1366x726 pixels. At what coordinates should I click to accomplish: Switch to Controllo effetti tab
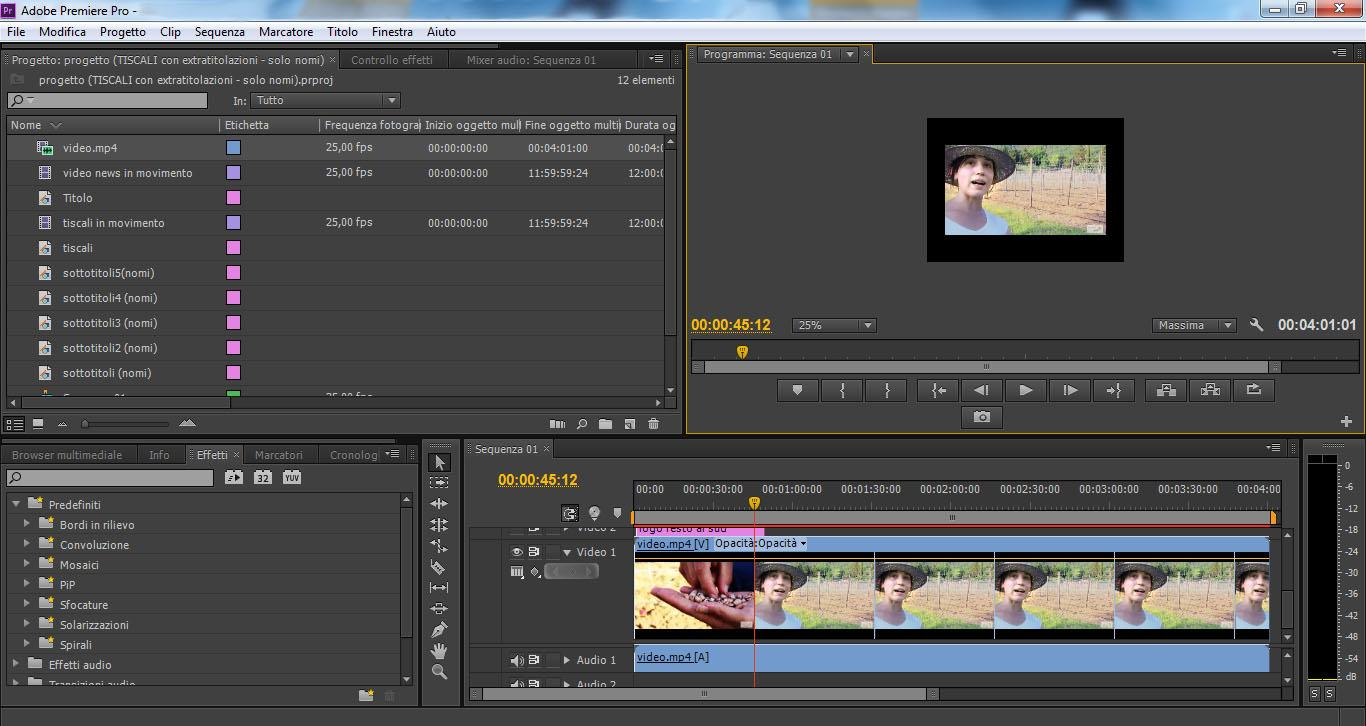pyautogui.click(x=392, y=60)
